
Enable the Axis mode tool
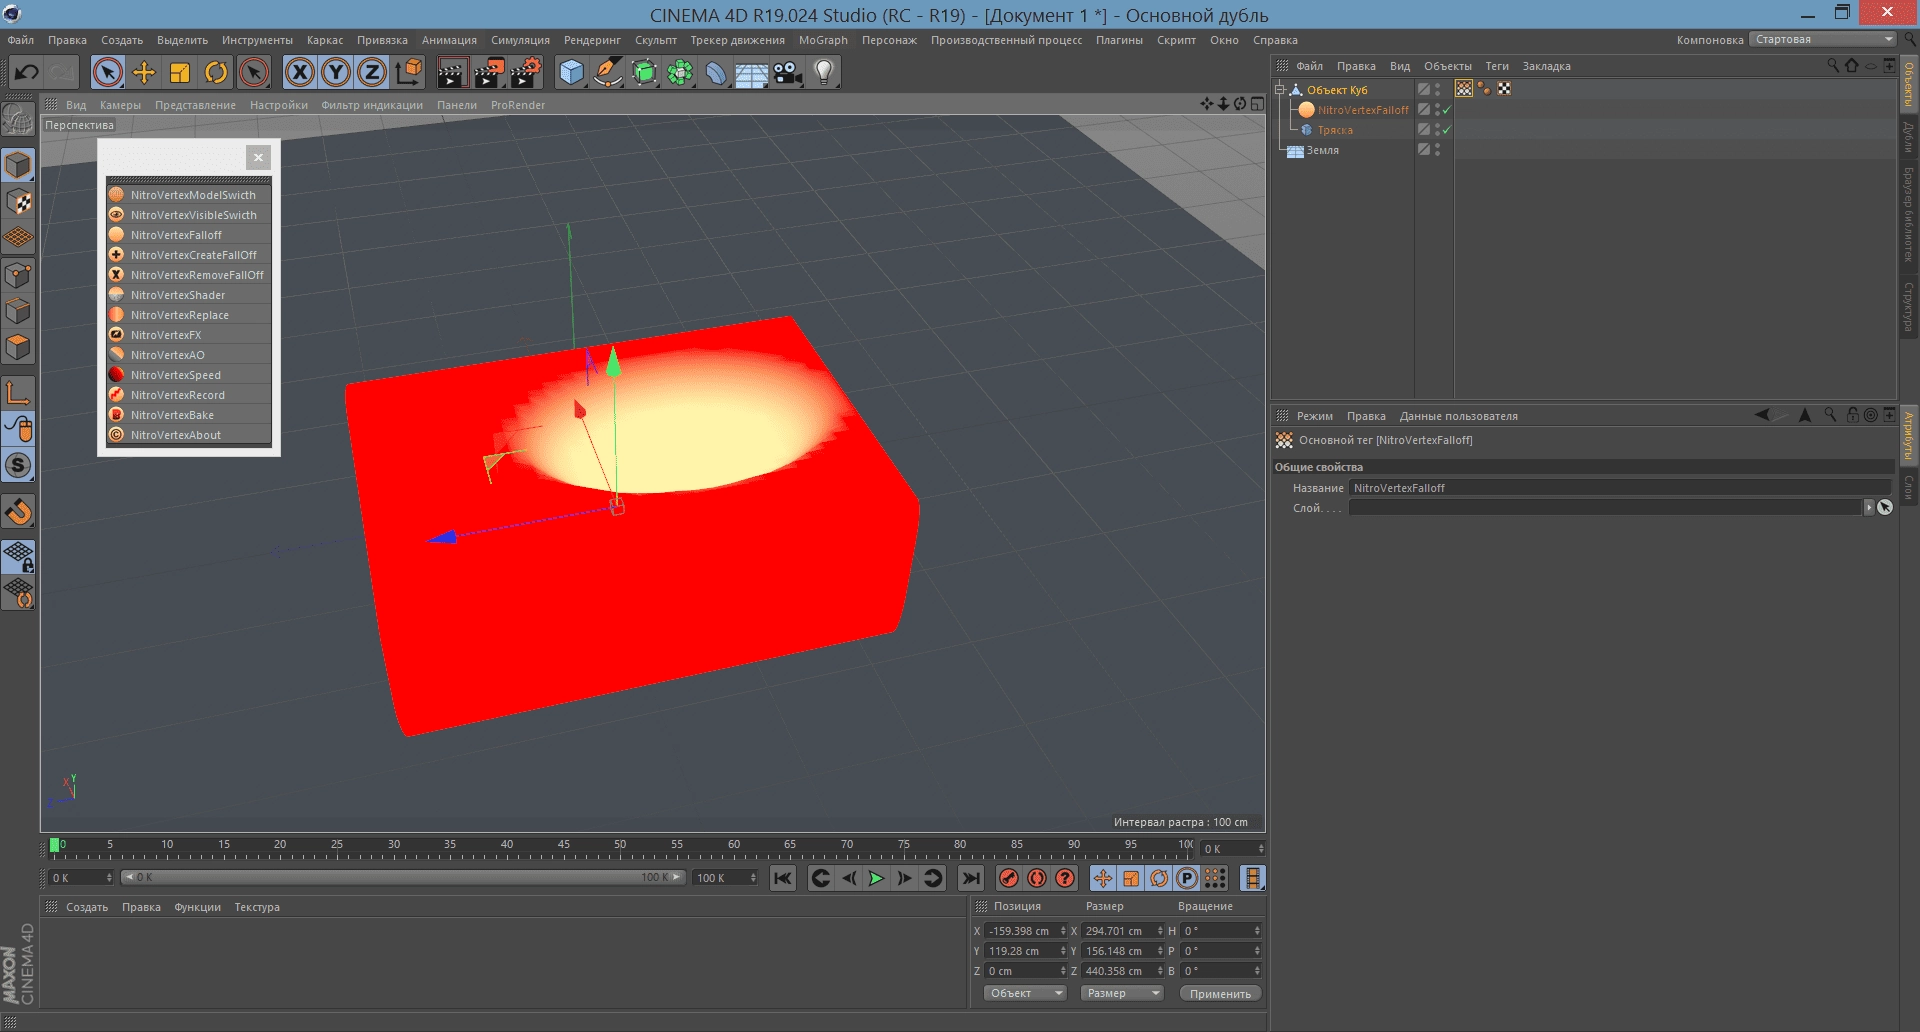pos(19,392)
